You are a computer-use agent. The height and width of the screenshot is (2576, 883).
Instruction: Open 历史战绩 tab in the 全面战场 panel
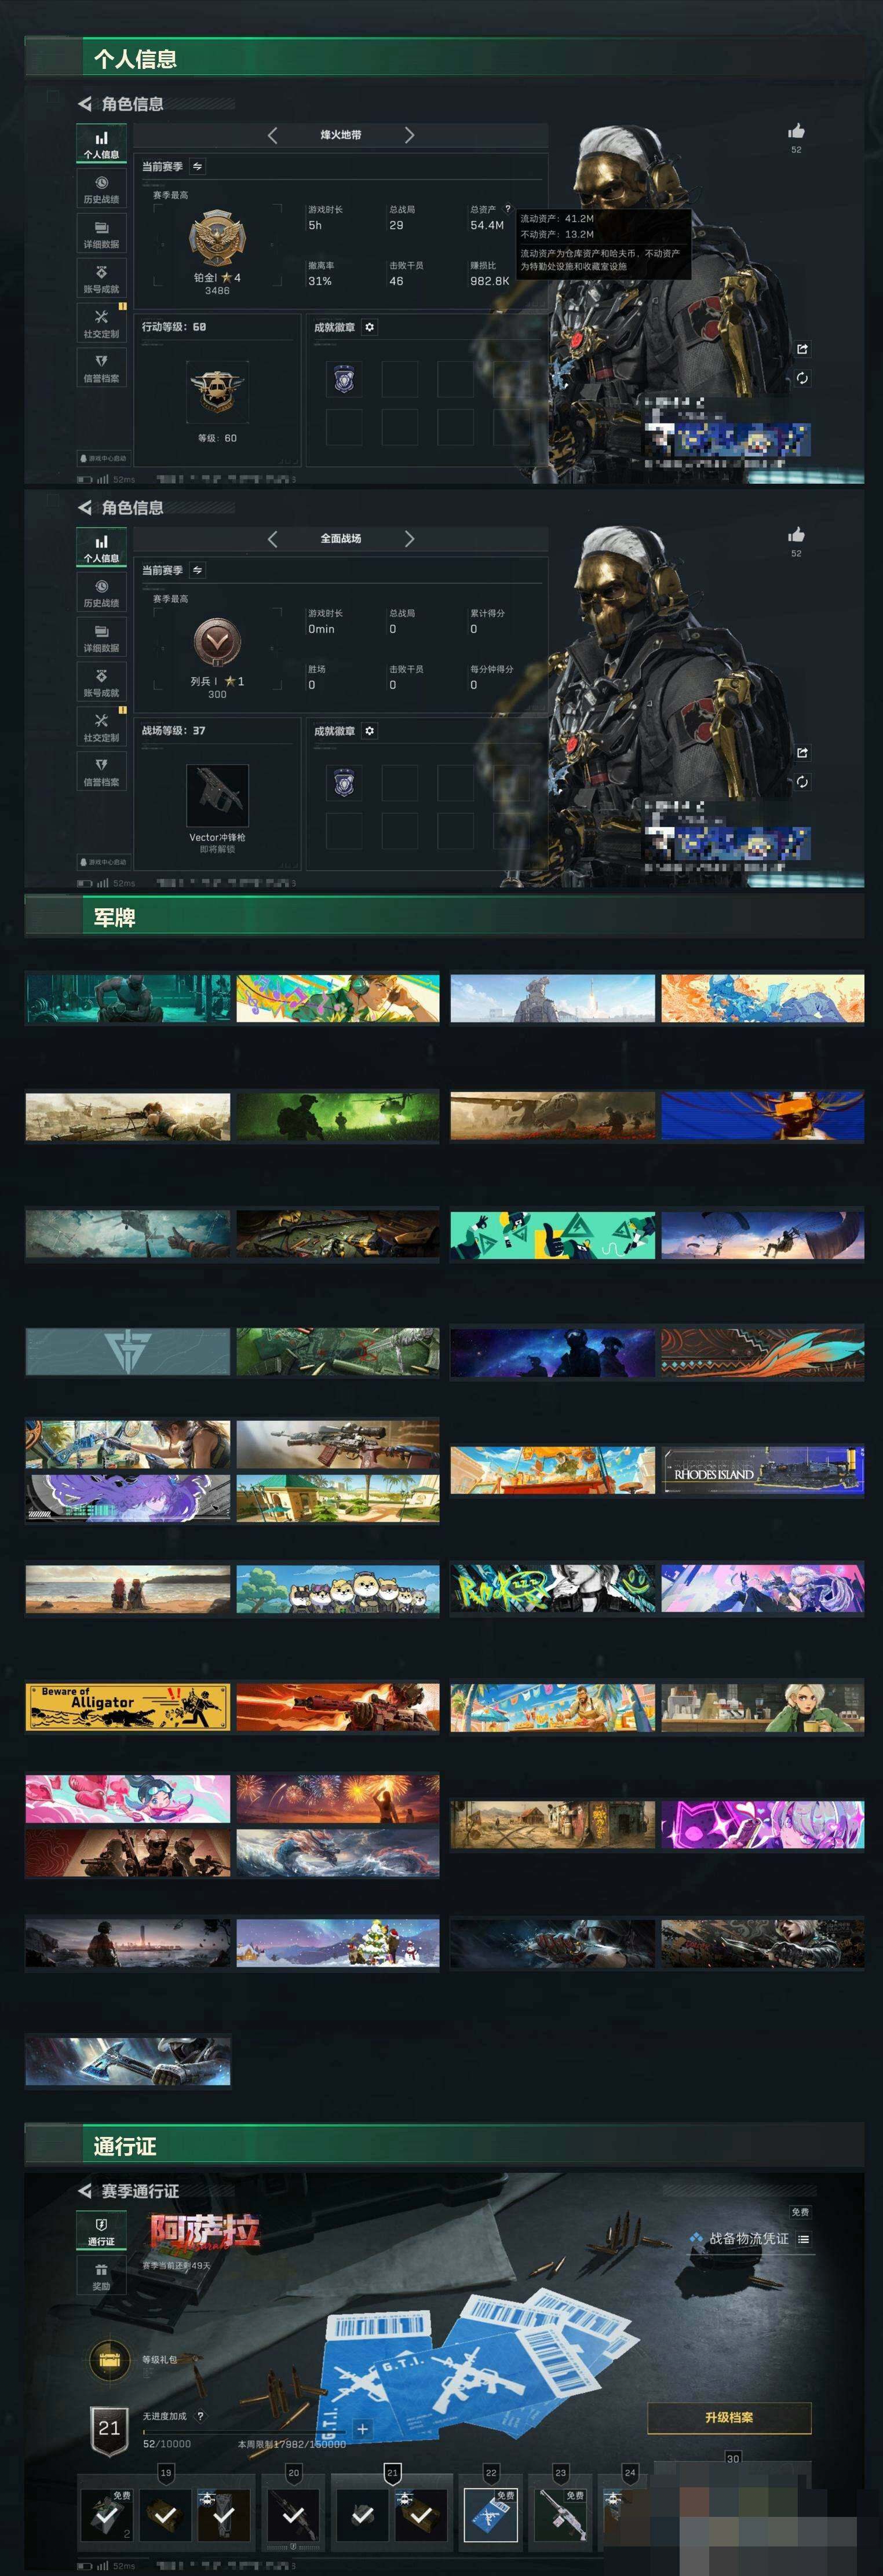pyautogui.click(x=101, y=592)
